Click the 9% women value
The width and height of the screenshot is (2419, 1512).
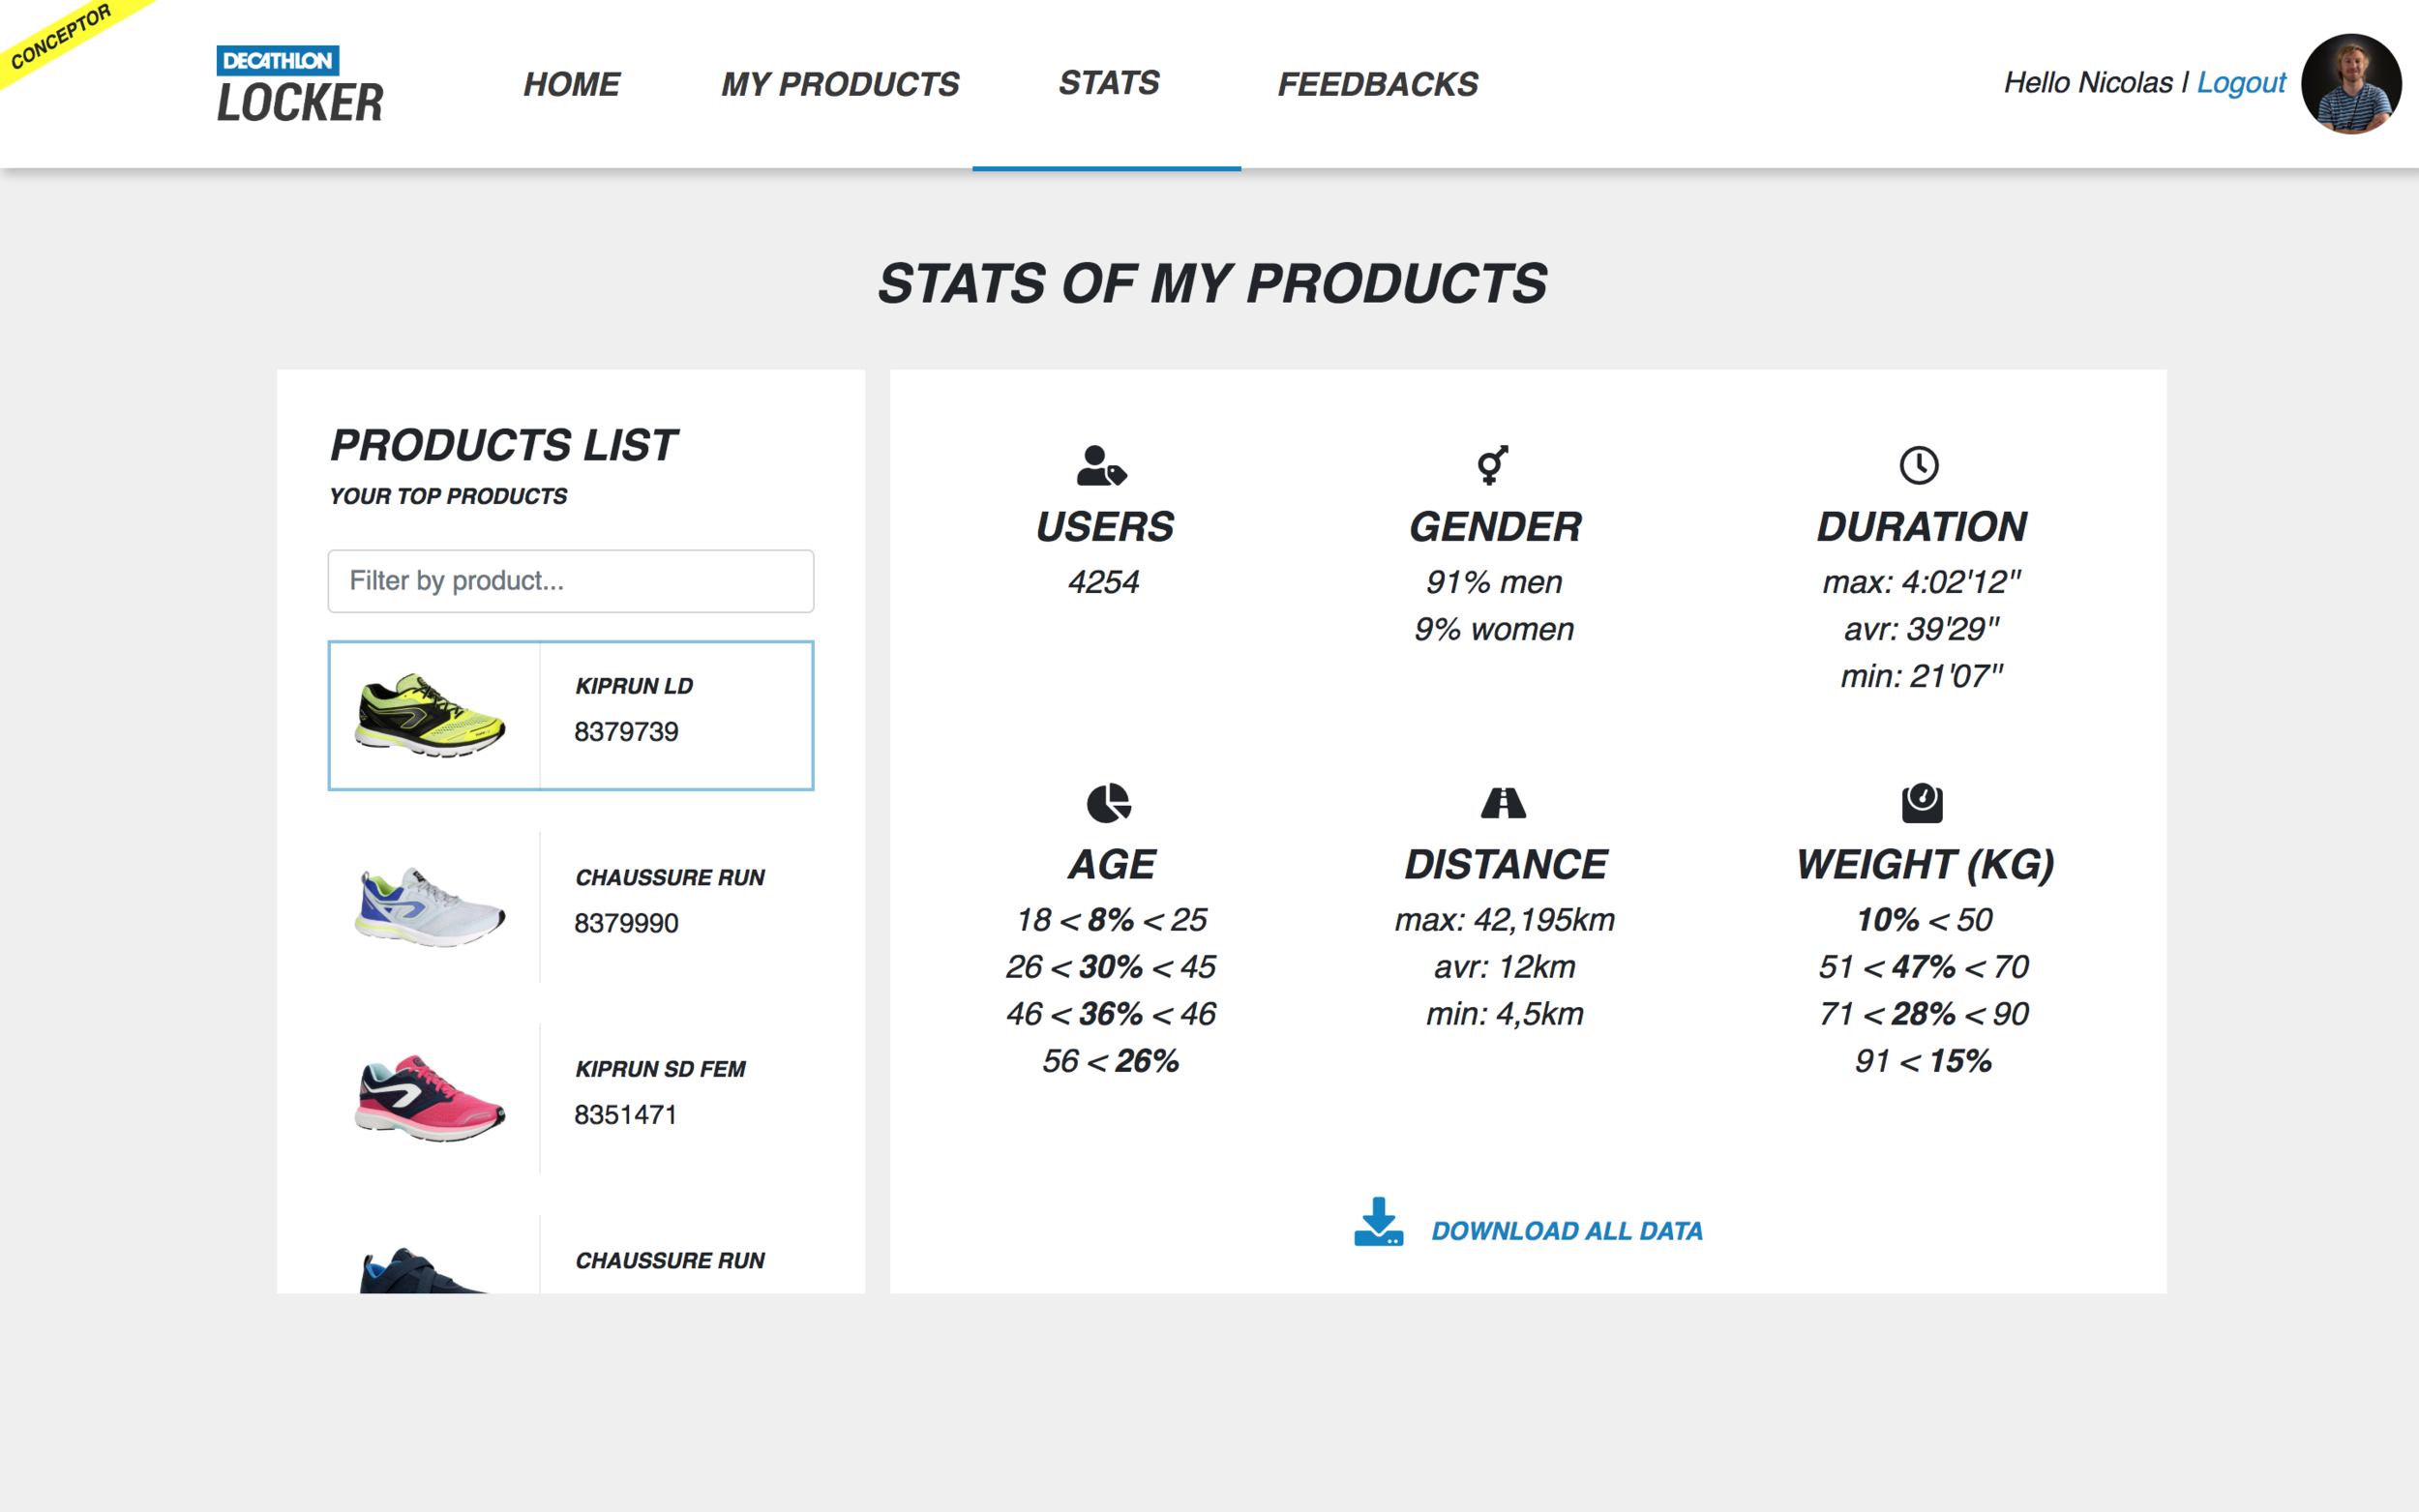click(1494, 629)
